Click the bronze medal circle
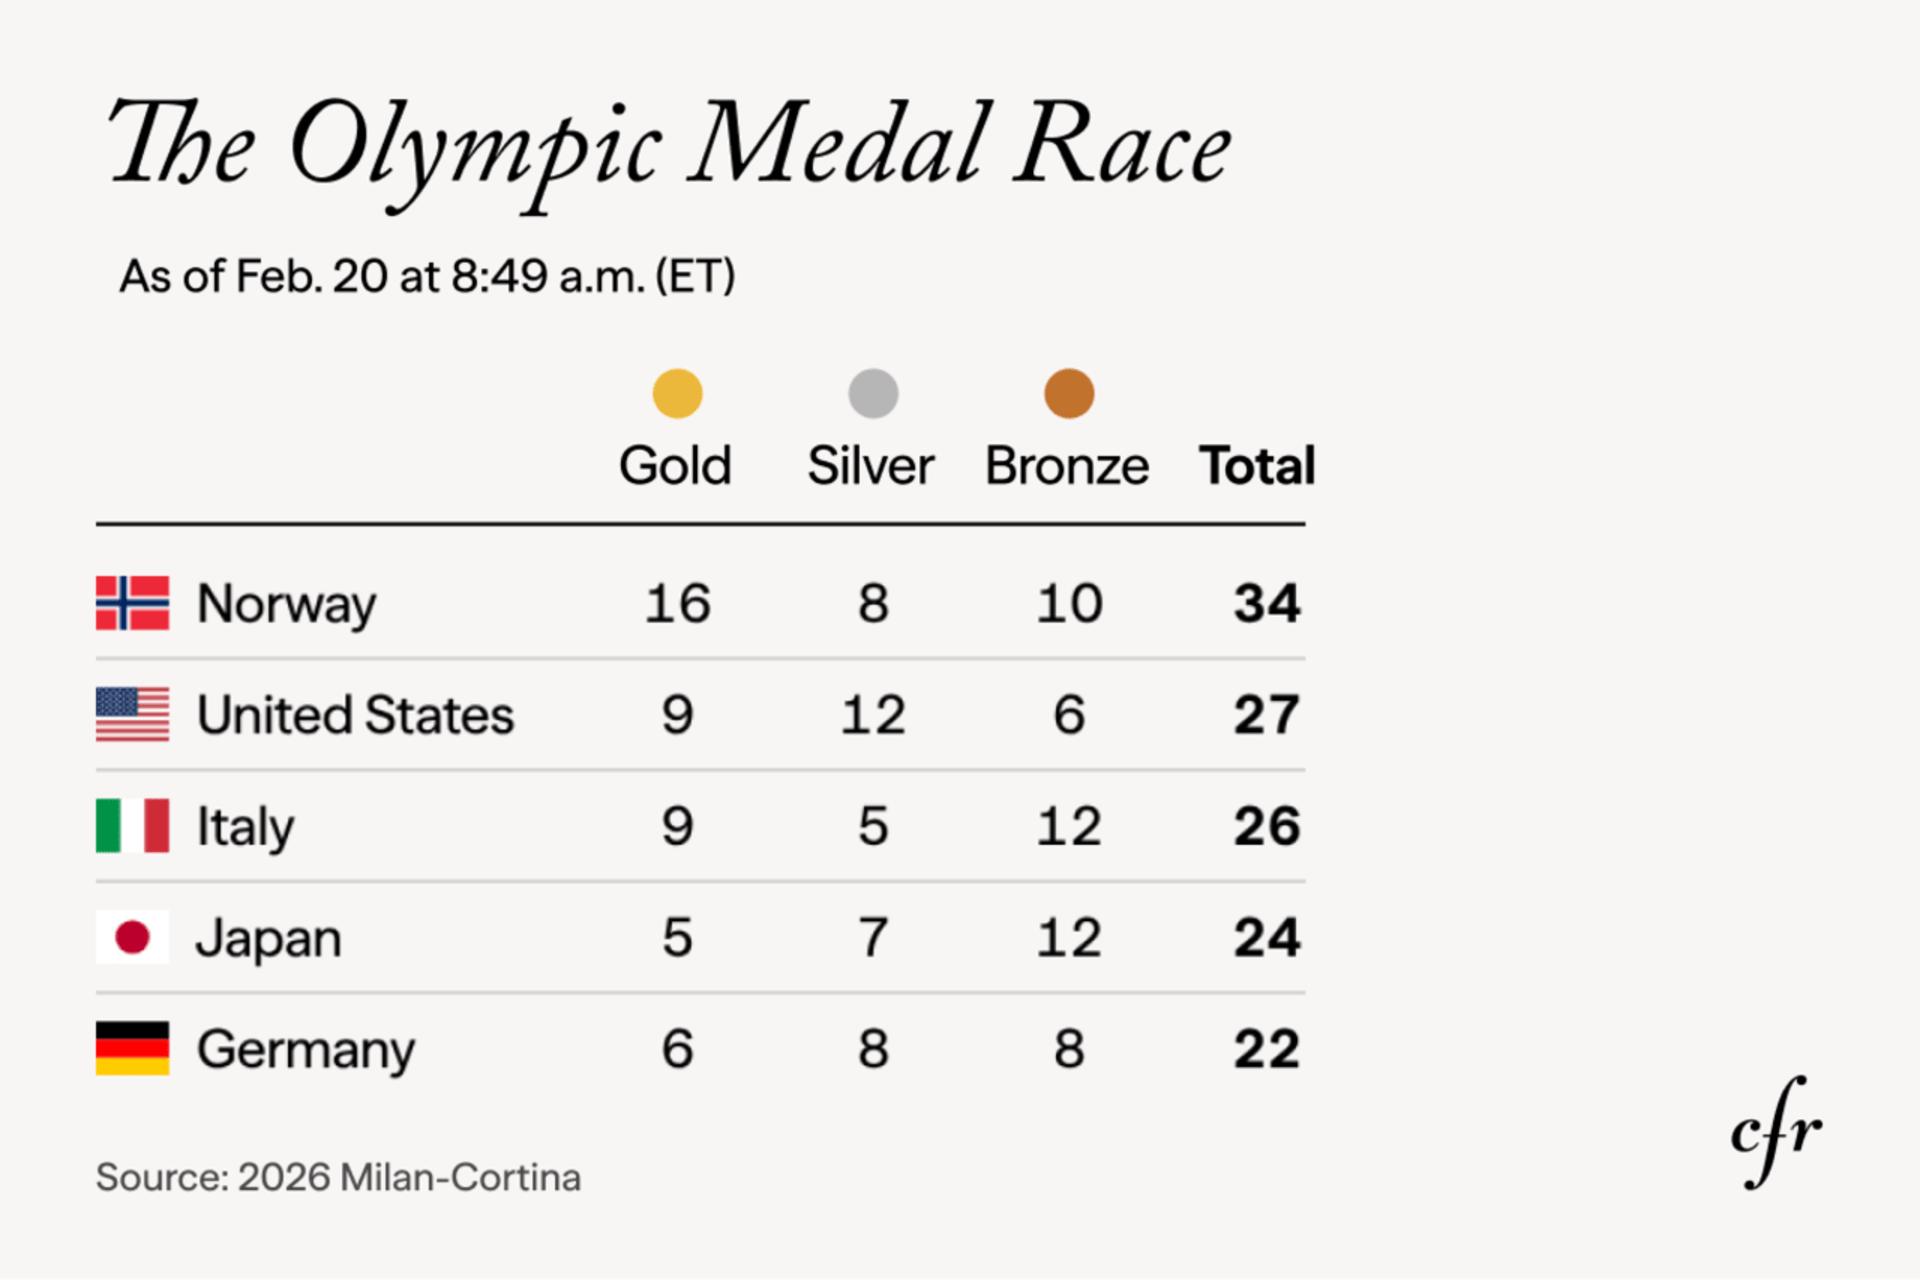This screenshot has height=1280, width=1920. [1069, 393]
